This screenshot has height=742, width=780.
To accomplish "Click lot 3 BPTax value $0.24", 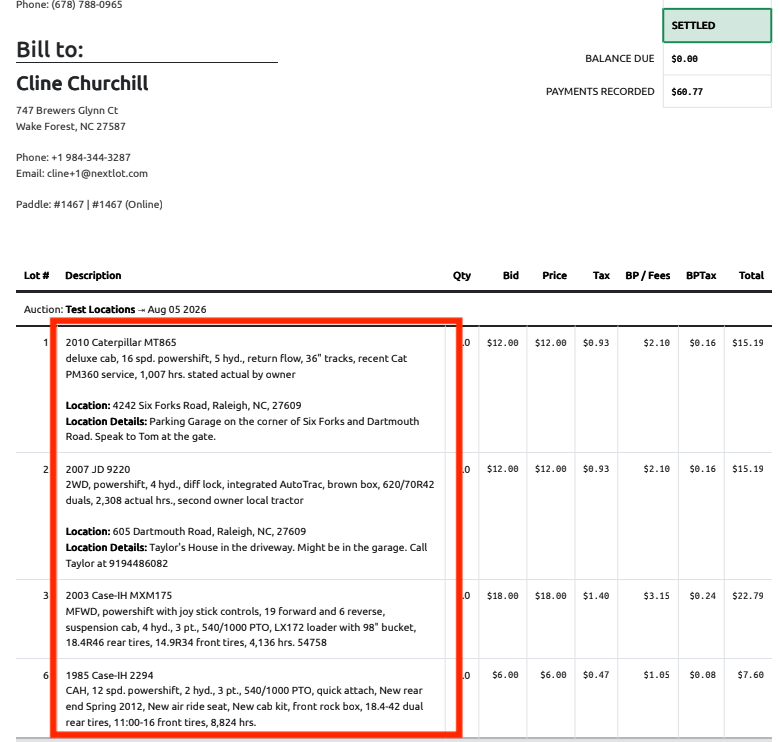I will click(702, 596).
